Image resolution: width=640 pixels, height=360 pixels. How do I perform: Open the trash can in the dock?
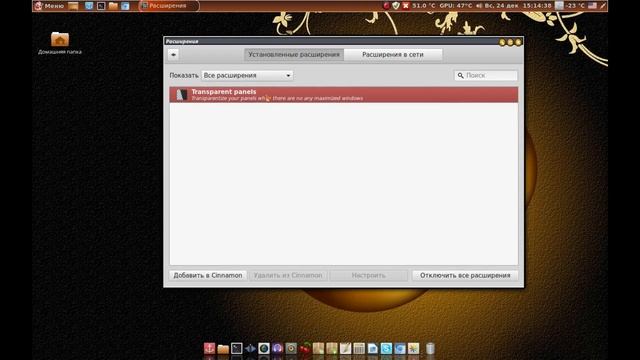(430, 348)
